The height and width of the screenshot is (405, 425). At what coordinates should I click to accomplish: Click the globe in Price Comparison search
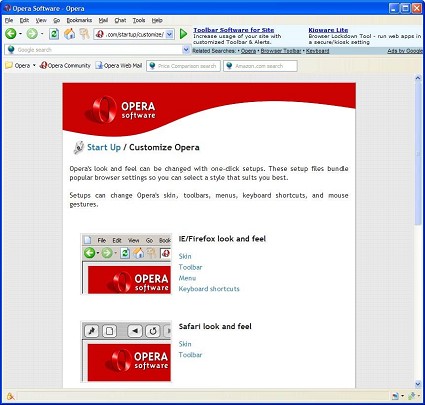[x=152, y=66]
